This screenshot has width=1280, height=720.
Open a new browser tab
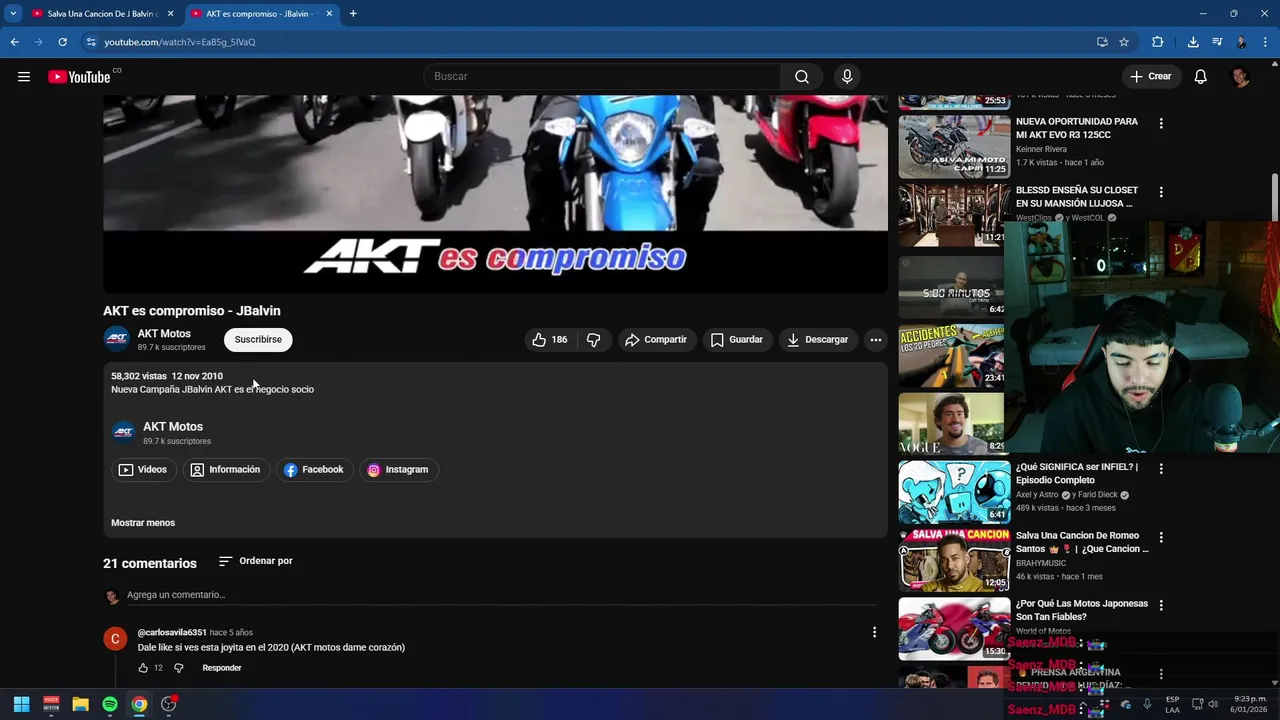353,14
